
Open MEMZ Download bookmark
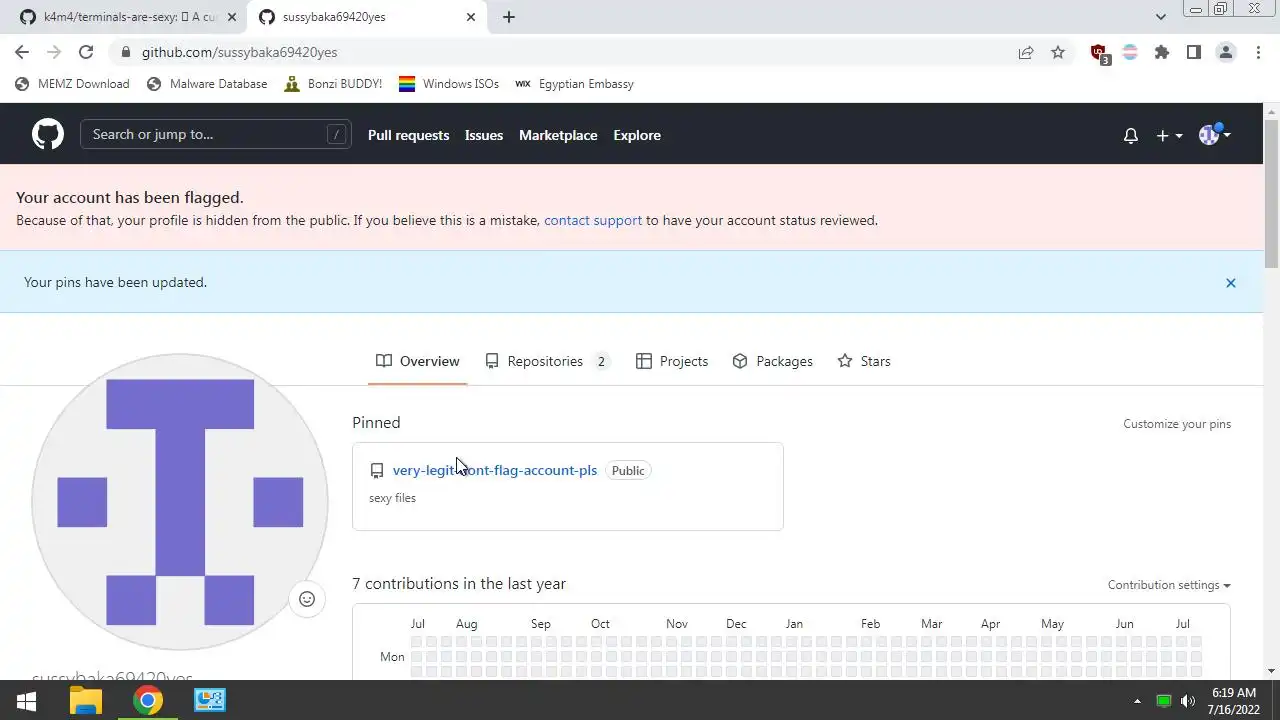72,84
